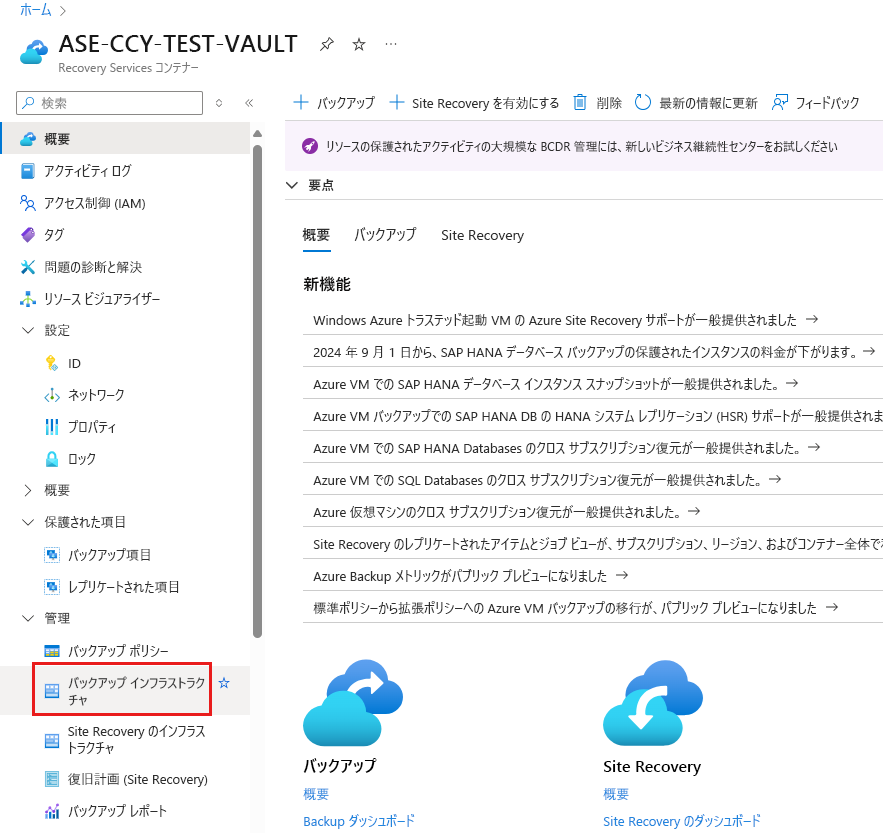Click the sidebar scrollbar up arrow

click(x=257, y=134)
